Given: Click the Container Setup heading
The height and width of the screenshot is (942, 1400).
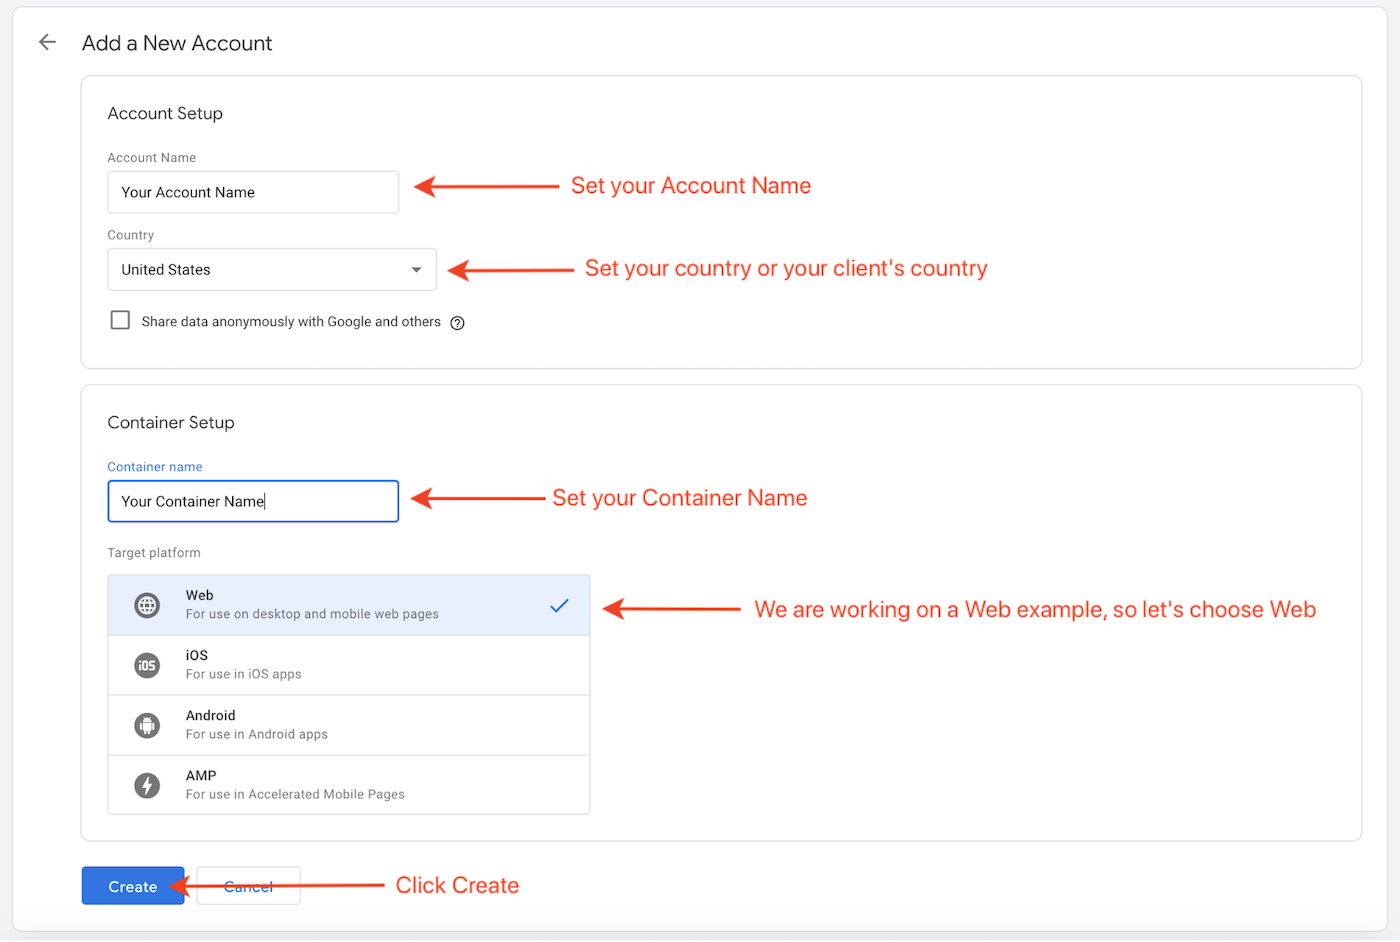Looking at the screenshot, I should coord(171,422).
